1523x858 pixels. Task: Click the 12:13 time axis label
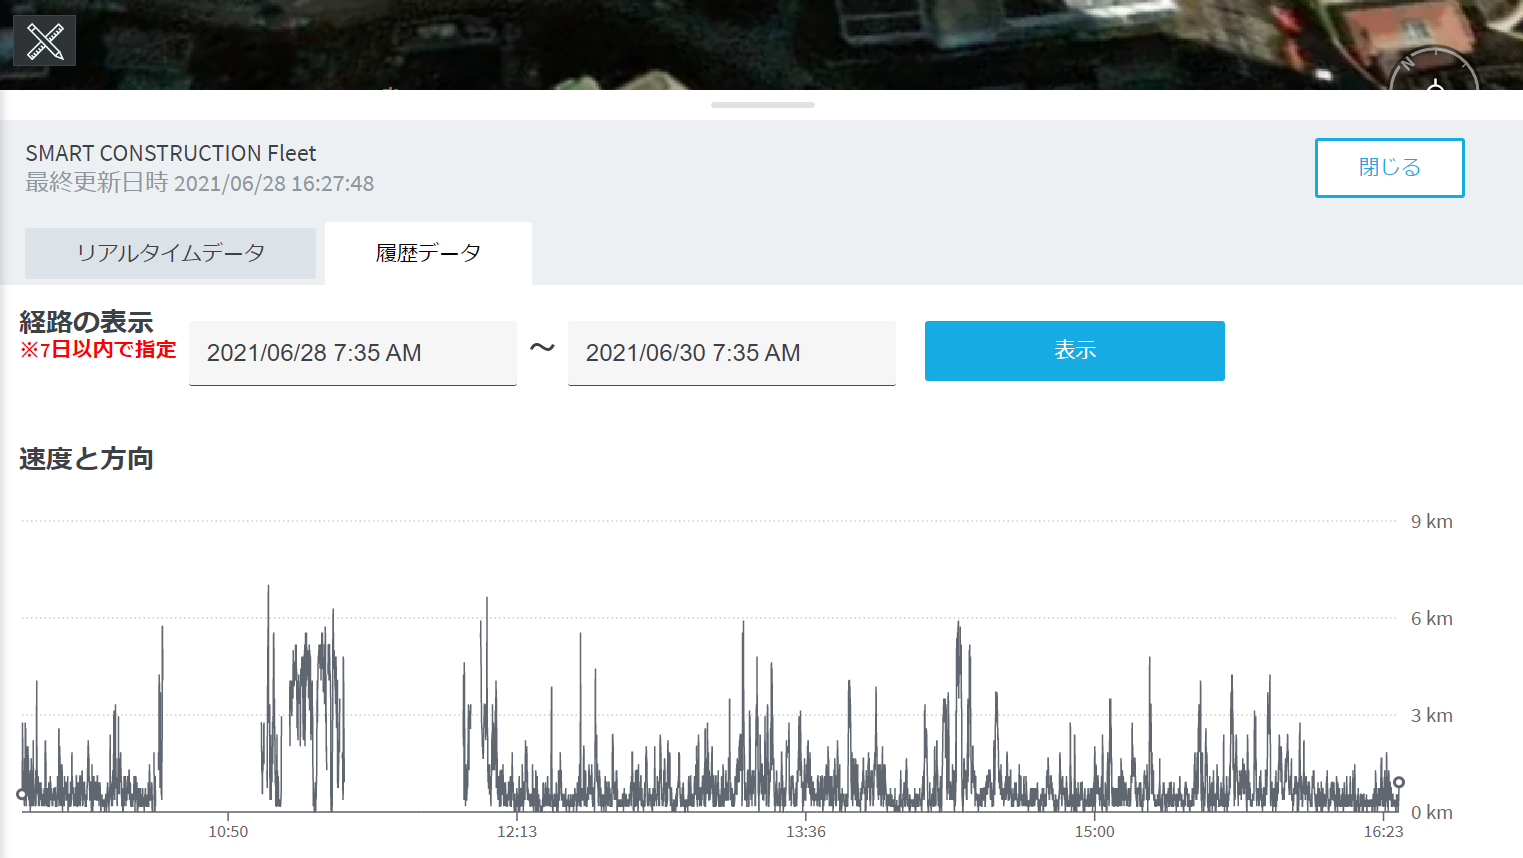coord(517,832)
